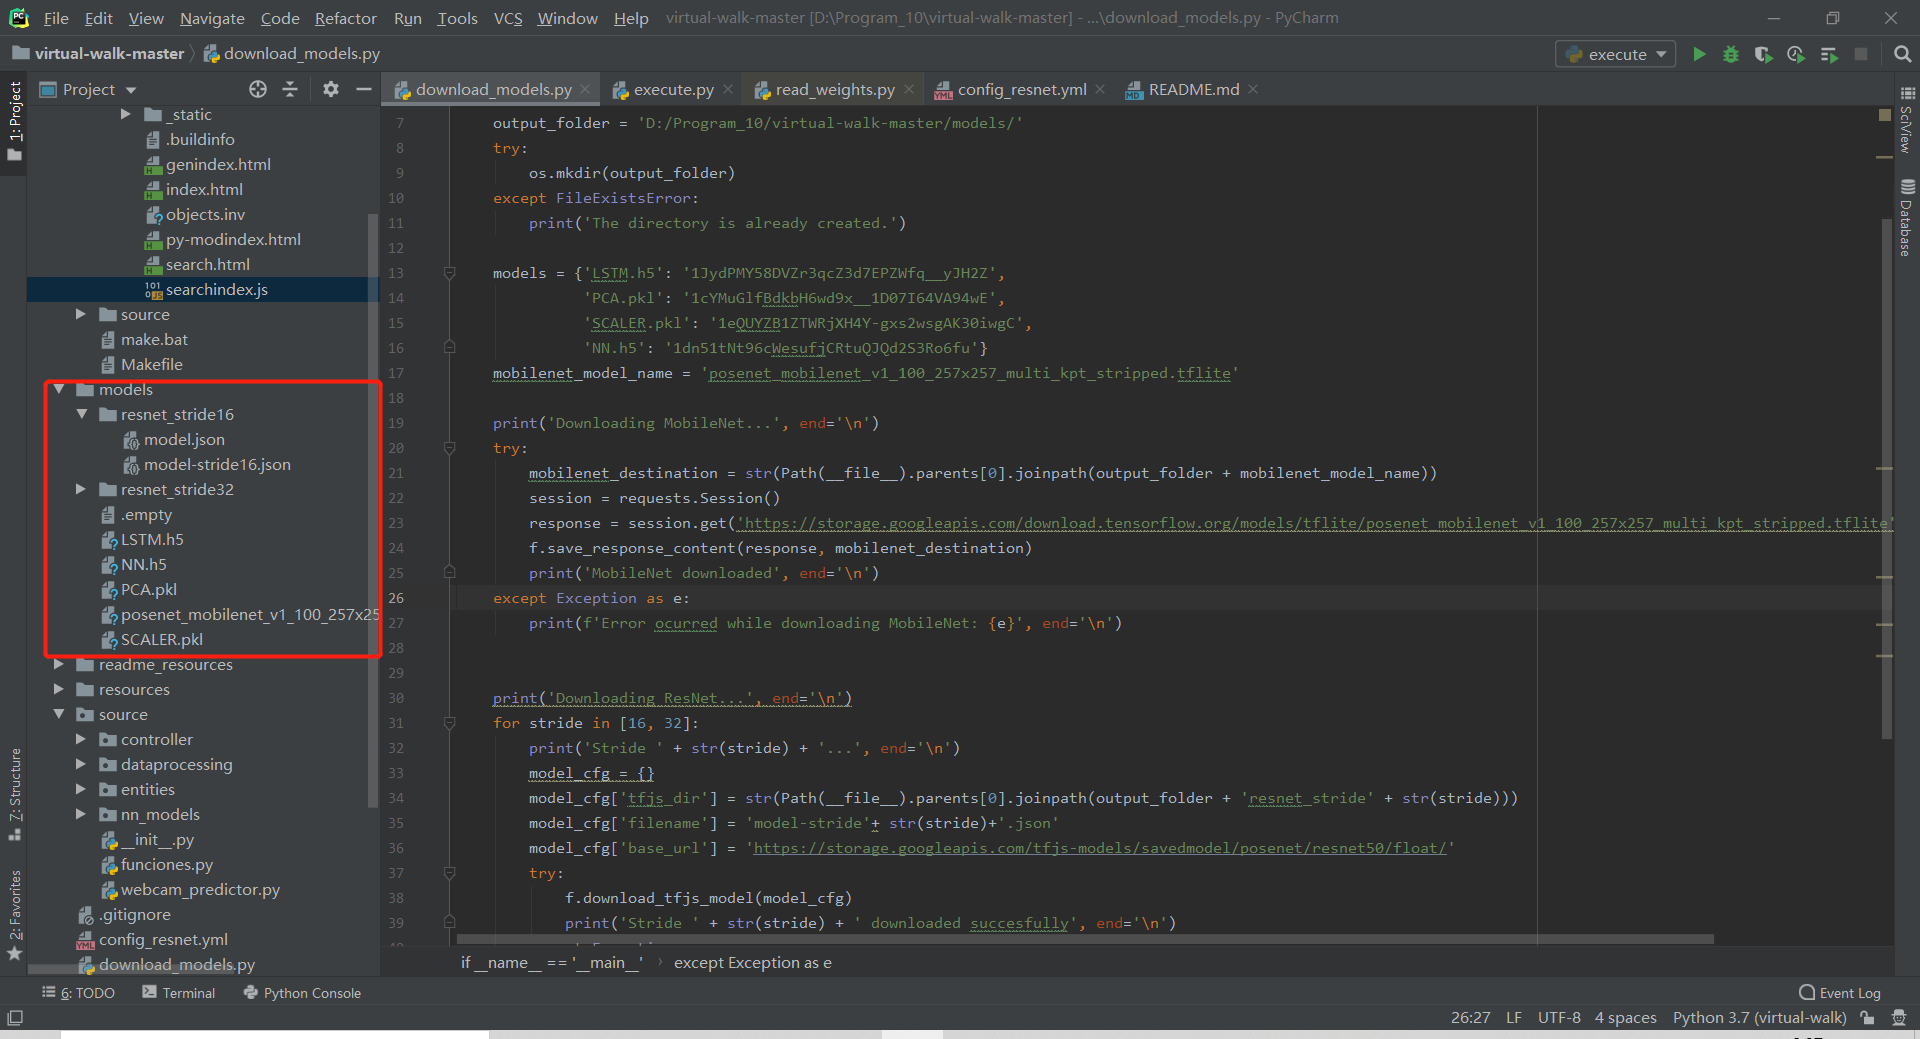Open the Navigate menu

[212, 18]
